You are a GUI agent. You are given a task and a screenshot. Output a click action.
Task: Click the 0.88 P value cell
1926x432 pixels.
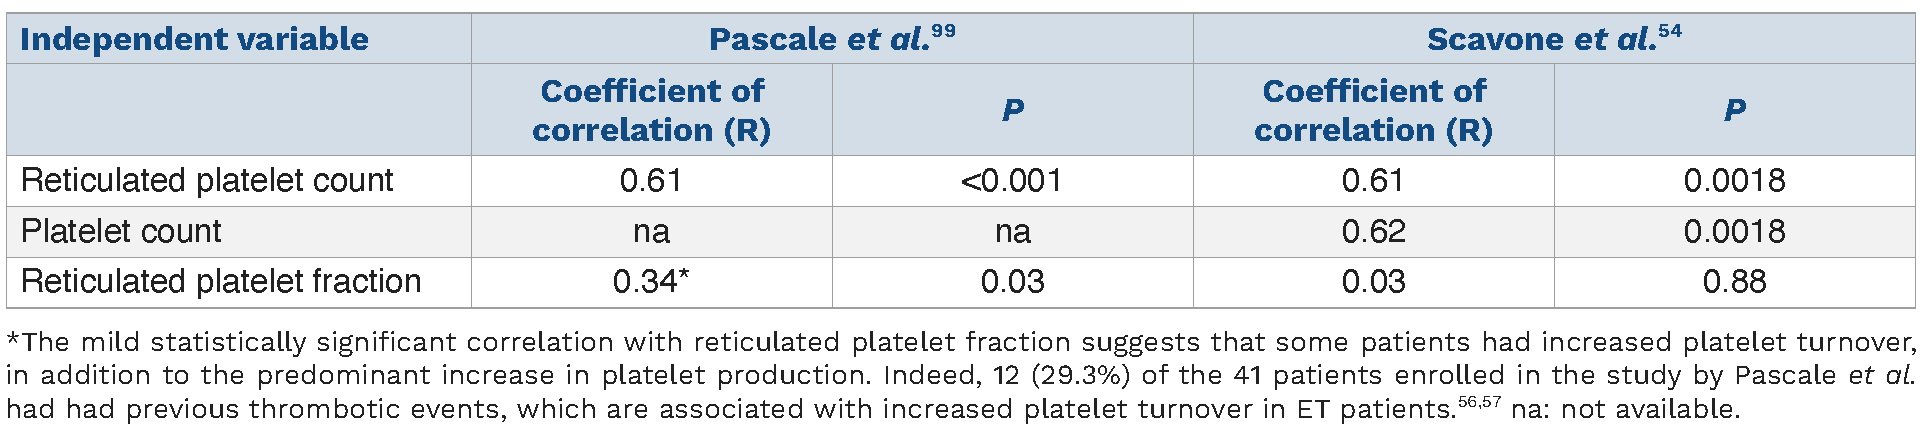[1734, 282]
